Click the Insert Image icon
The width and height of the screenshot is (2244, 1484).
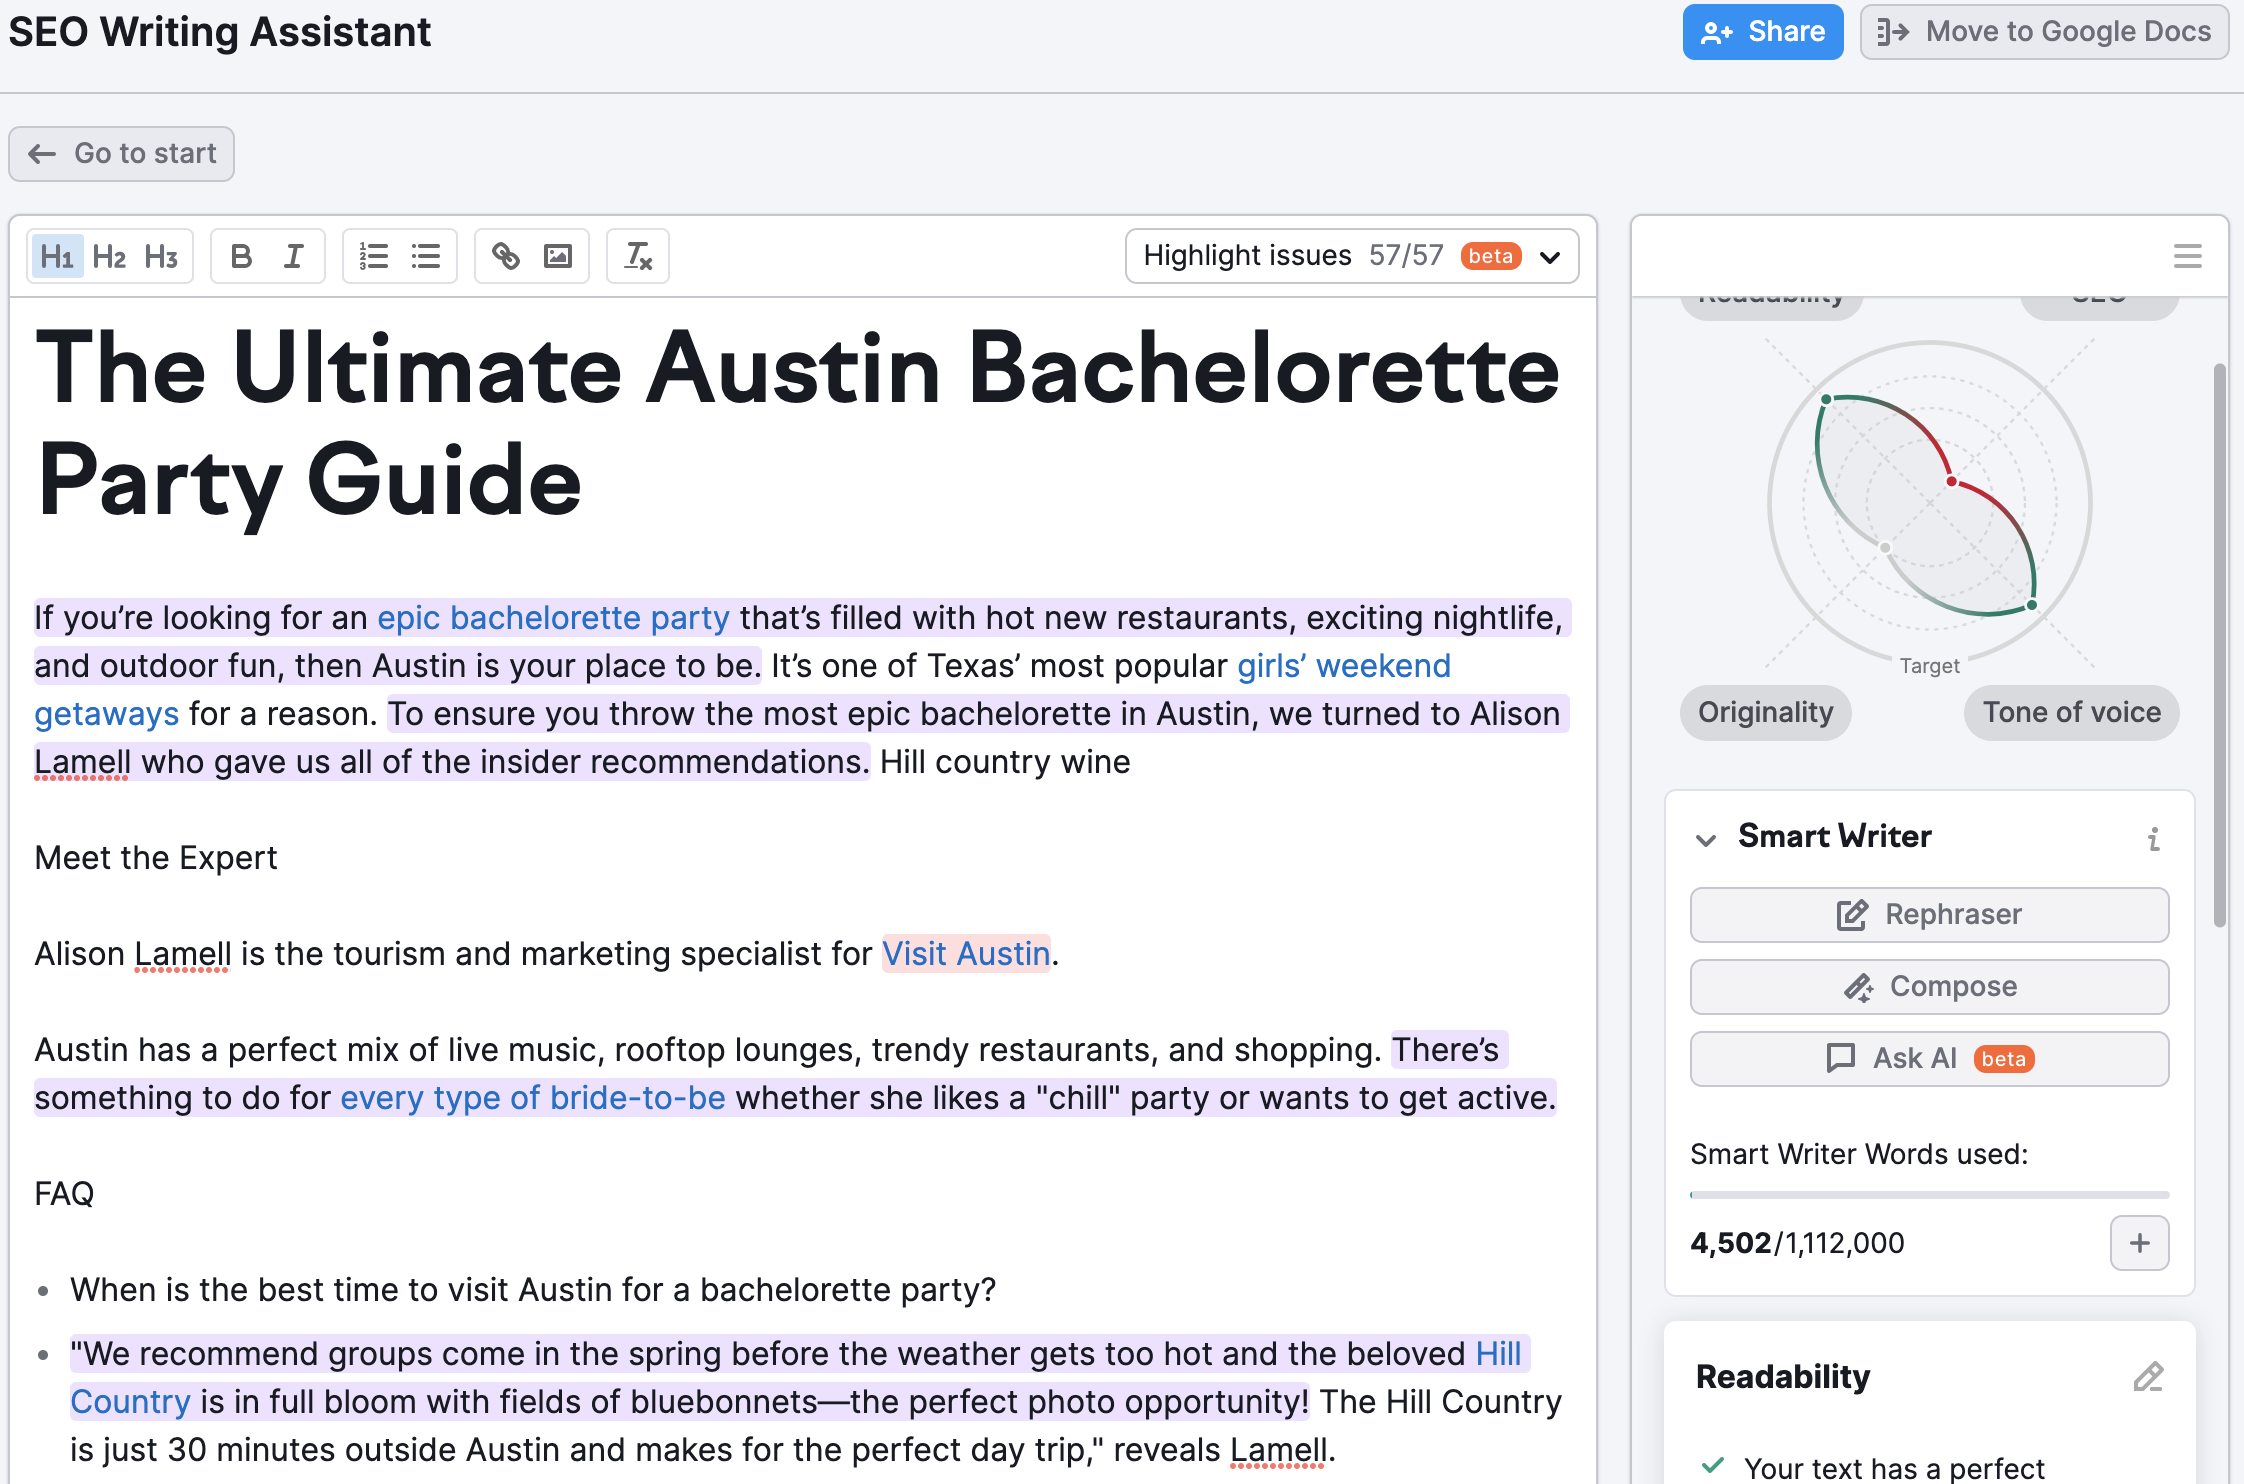click(x=560, y=257)
